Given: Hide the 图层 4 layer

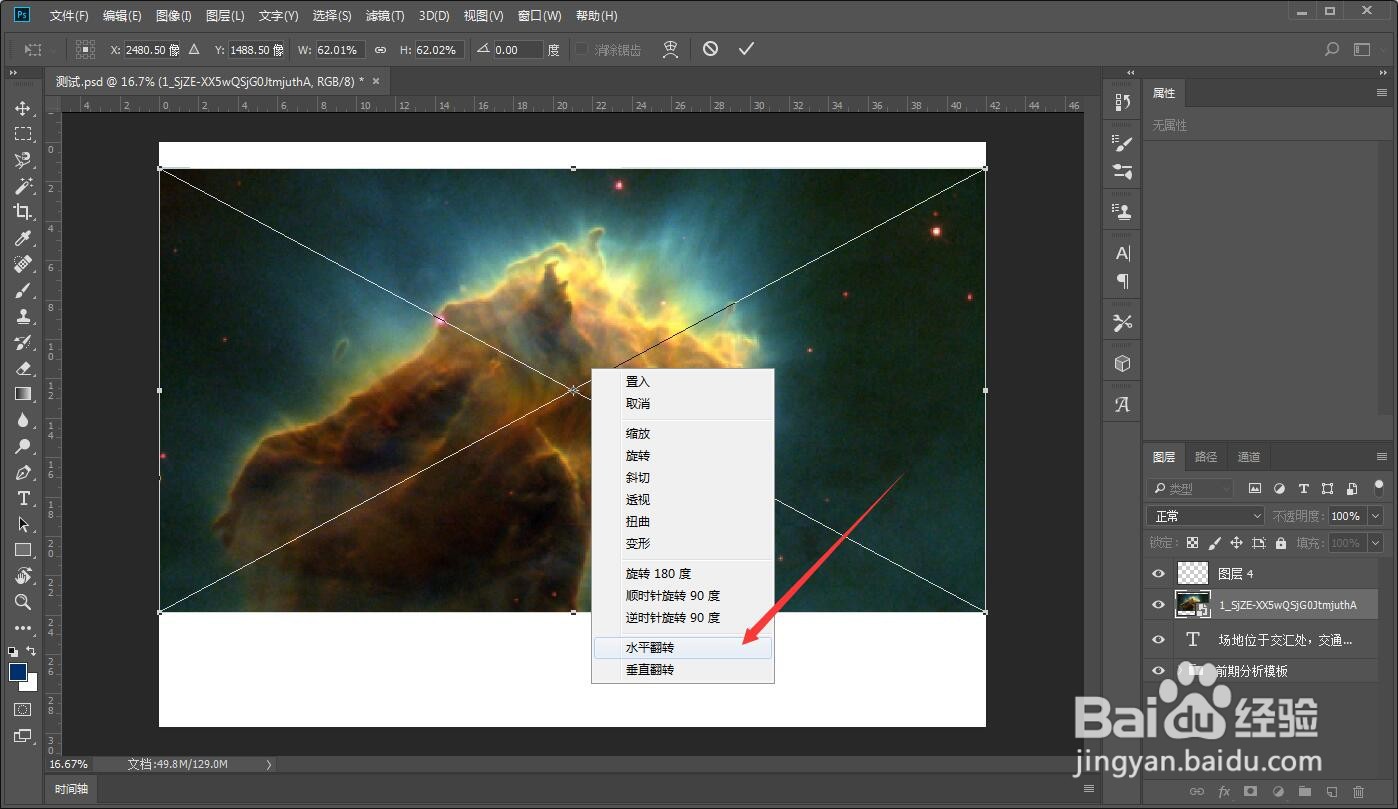Looking at the screenshot, I should click(x=1158, y=574).
